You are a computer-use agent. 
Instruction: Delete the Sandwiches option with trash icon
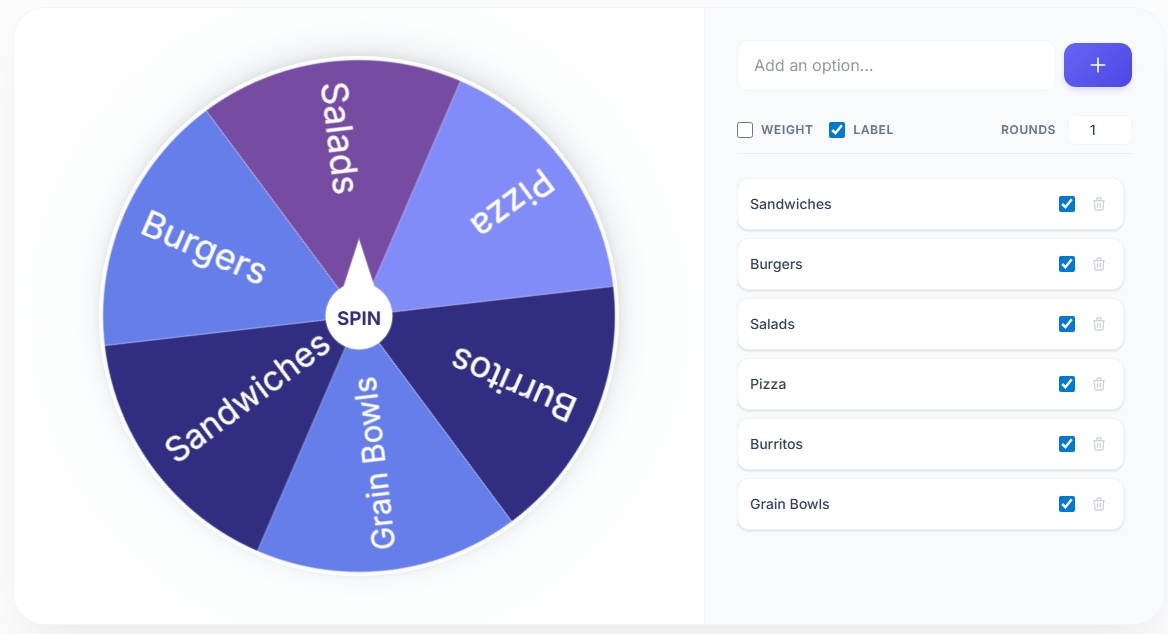[x=1099, y=204]
